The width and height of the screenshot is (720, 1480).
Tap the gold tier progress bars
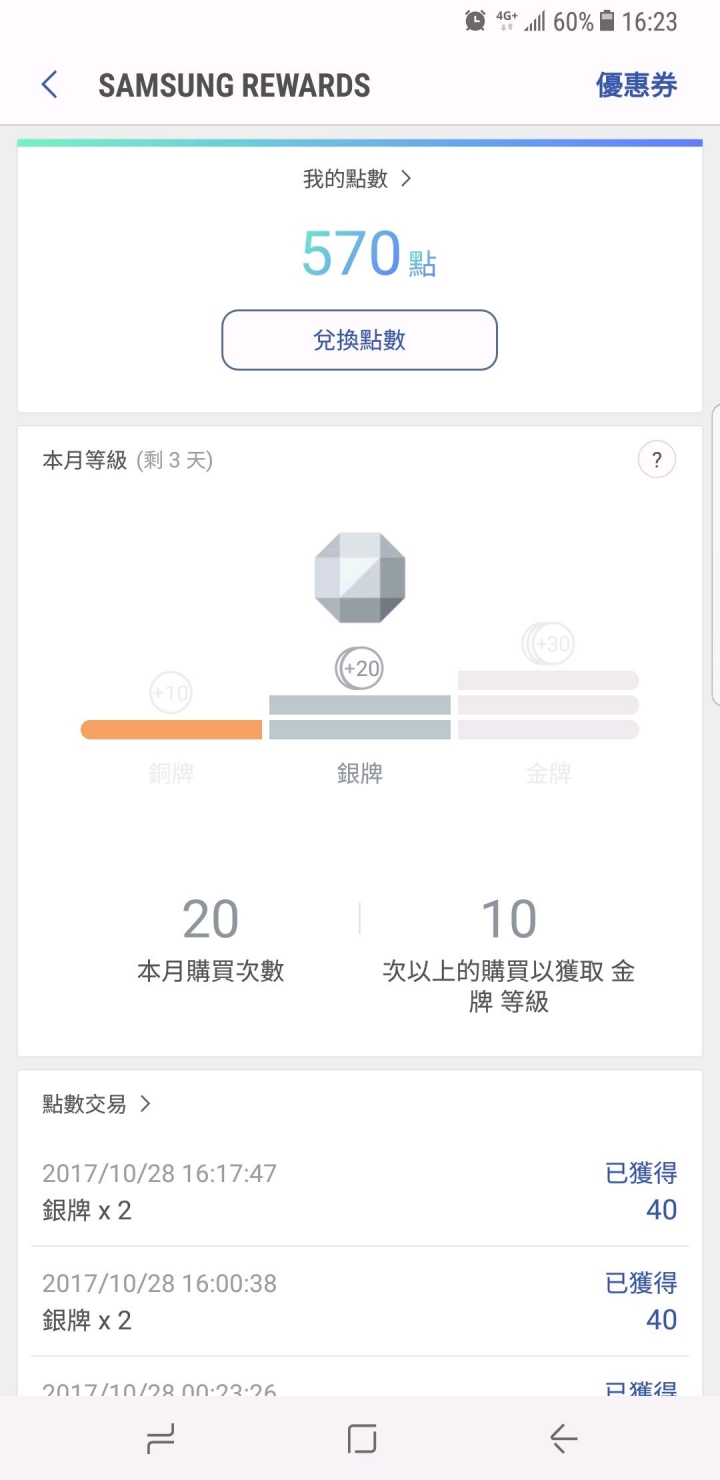pos(548,705)
